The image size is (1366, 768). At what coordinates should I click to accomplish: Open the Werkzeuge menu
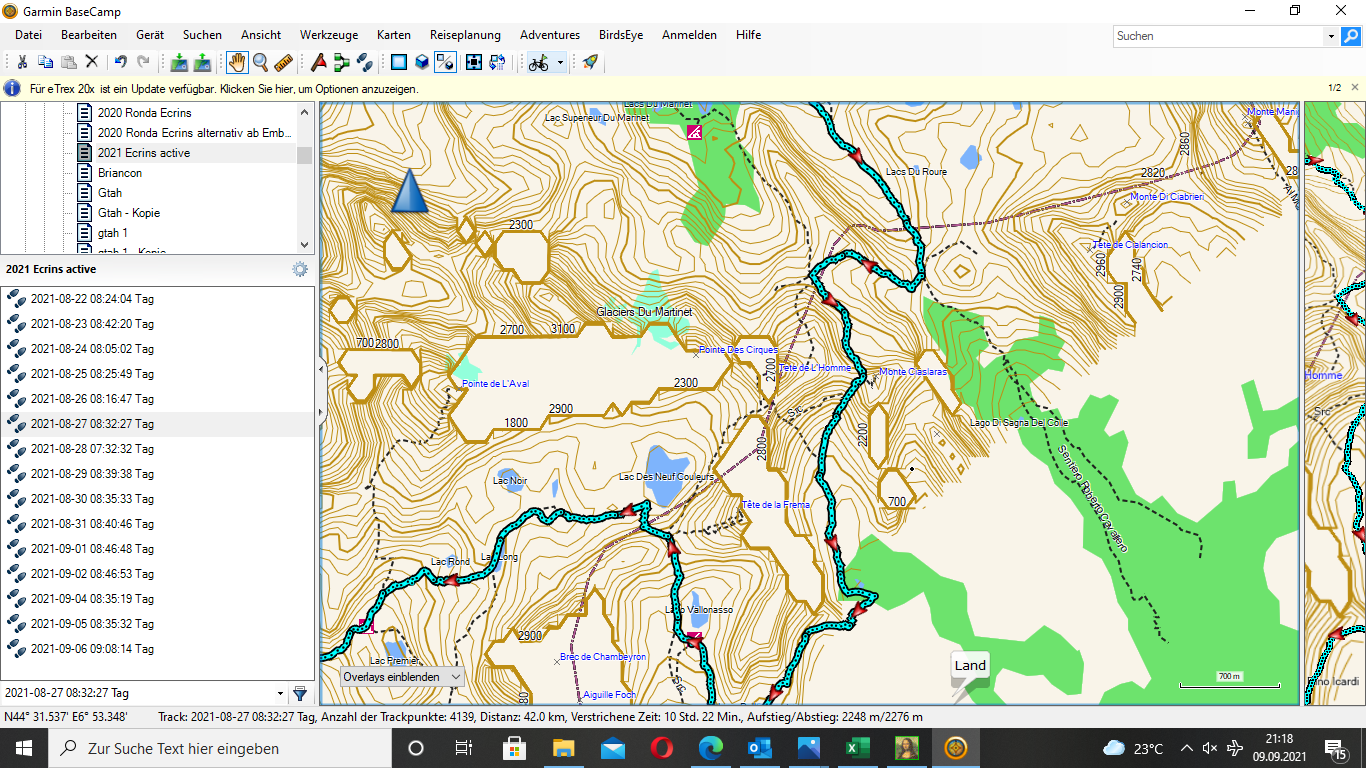click(329, 35)
